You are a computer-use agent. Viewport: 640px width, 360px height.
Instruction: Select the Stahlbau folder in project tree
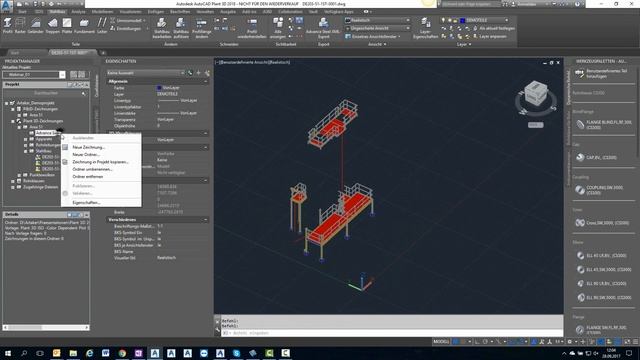click(x=43, y=151)
